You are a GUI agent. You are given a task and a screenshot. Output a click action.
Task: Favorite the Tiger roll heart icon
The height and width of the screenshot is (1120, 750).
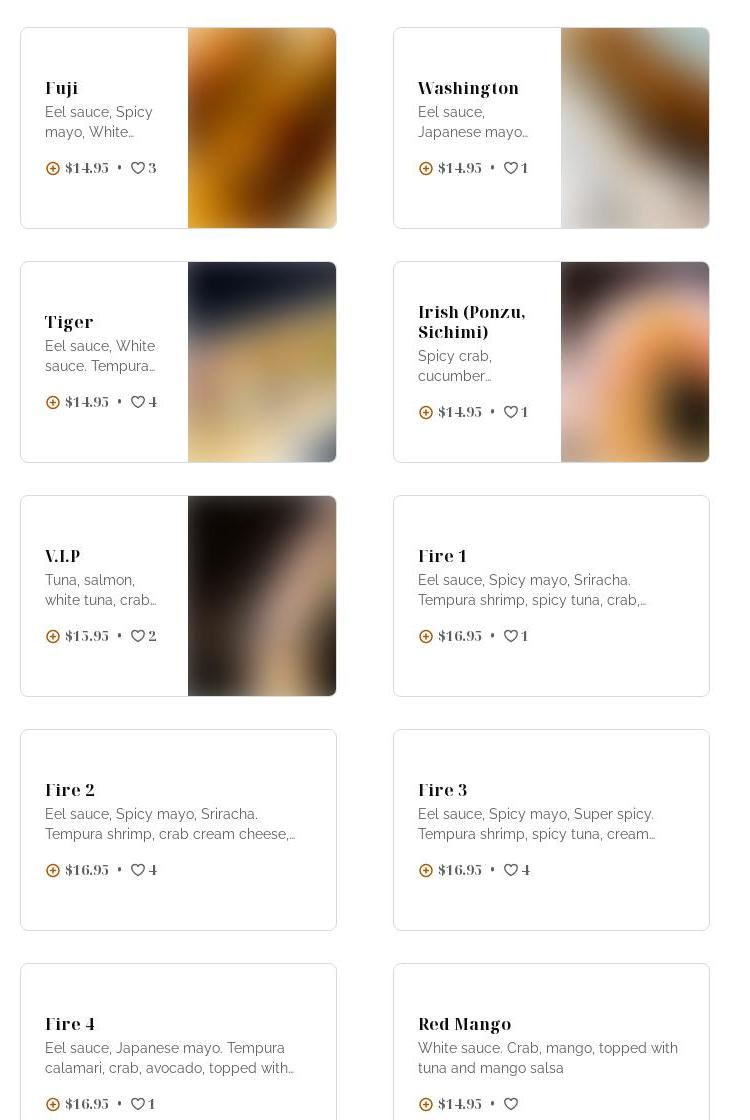tap(138, 402)
